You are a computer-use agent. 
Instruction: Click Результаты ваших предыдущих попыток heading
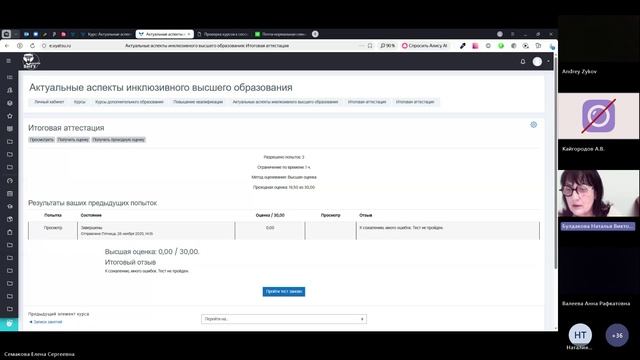click(x=93, y=203)
